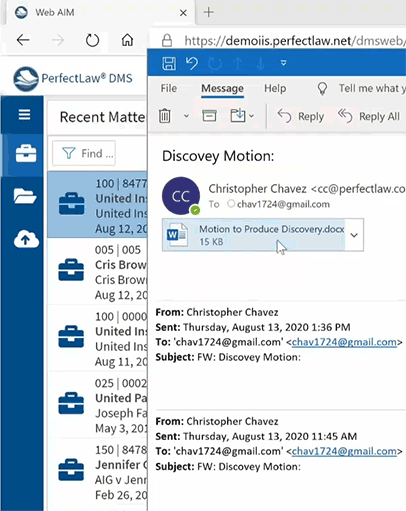Click the Move to folder icon
The image size is (406, 511).
tap(238, 116)
